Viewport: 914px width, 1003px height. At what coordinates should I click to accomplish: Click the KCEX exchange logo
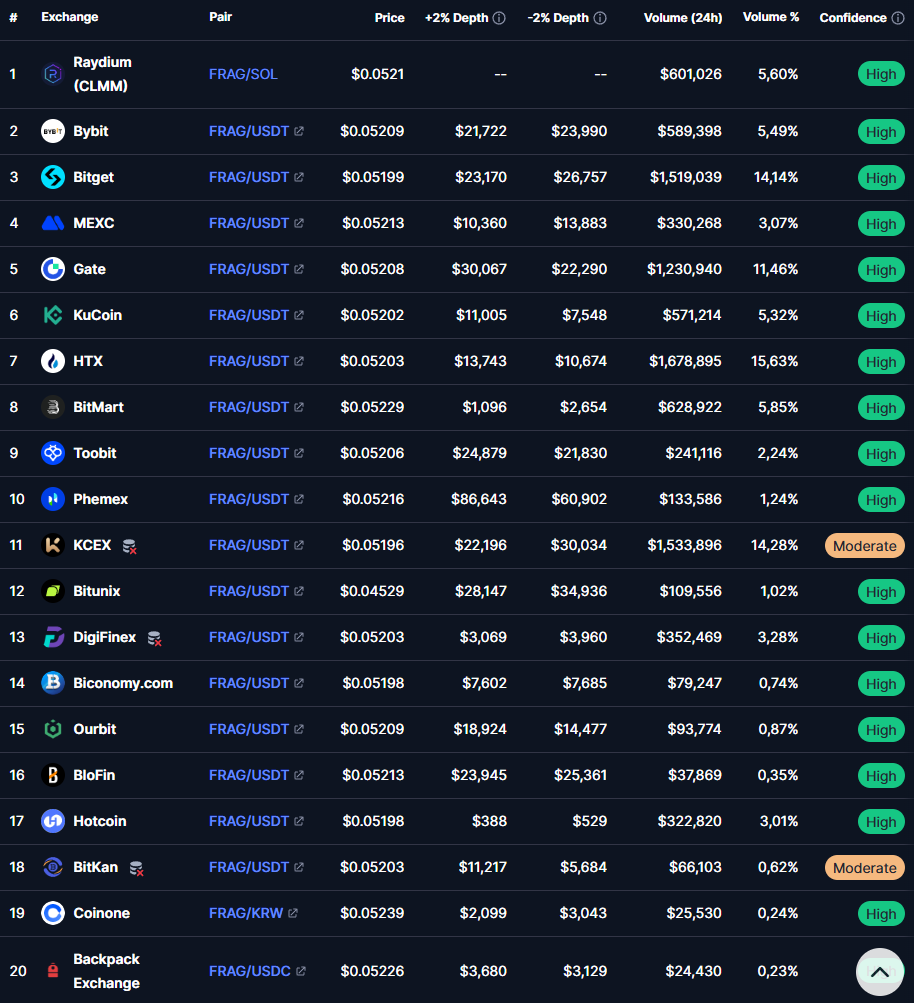52,546
